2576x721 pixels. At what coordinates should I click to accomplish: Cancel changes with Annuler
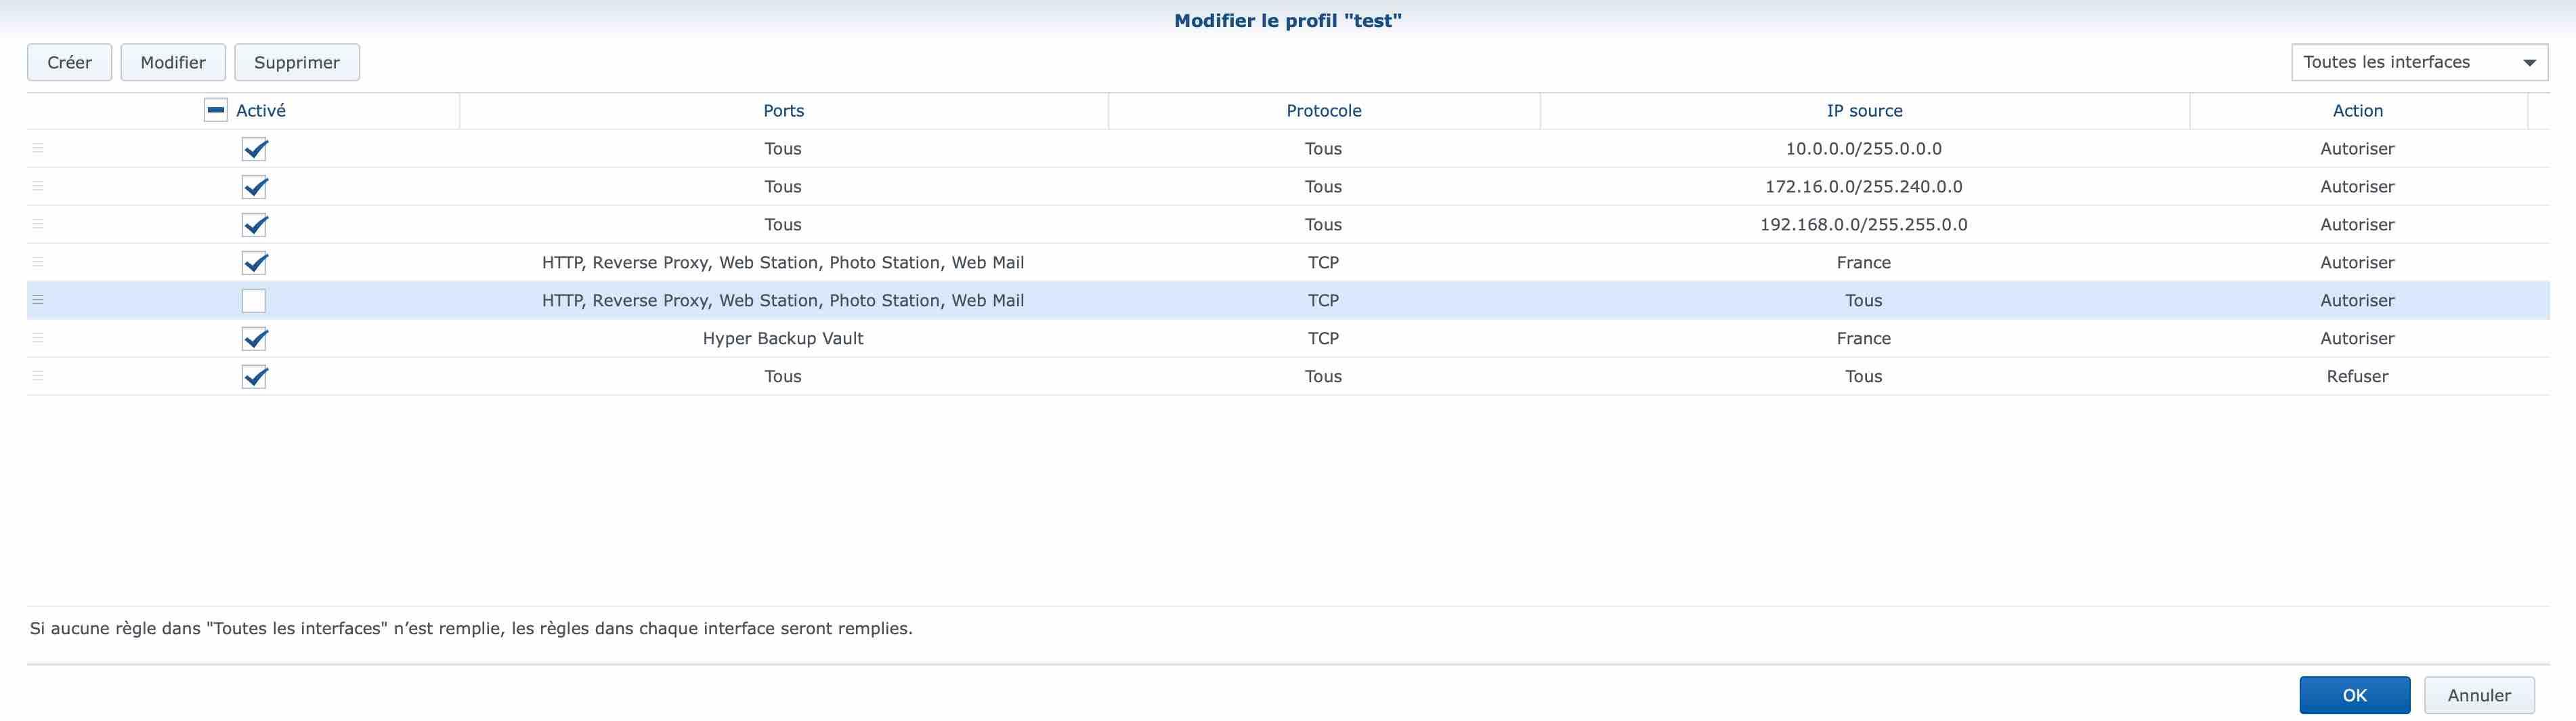pyautogui.click(x=2478, y=695)
